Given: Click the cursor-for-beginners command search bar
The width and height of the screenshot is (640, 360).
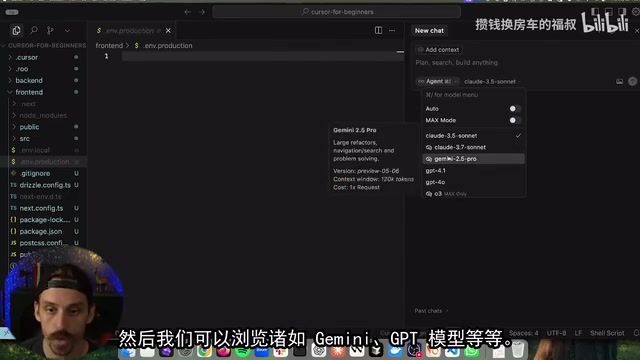Looking at the screenshot, I should [337, 12].
